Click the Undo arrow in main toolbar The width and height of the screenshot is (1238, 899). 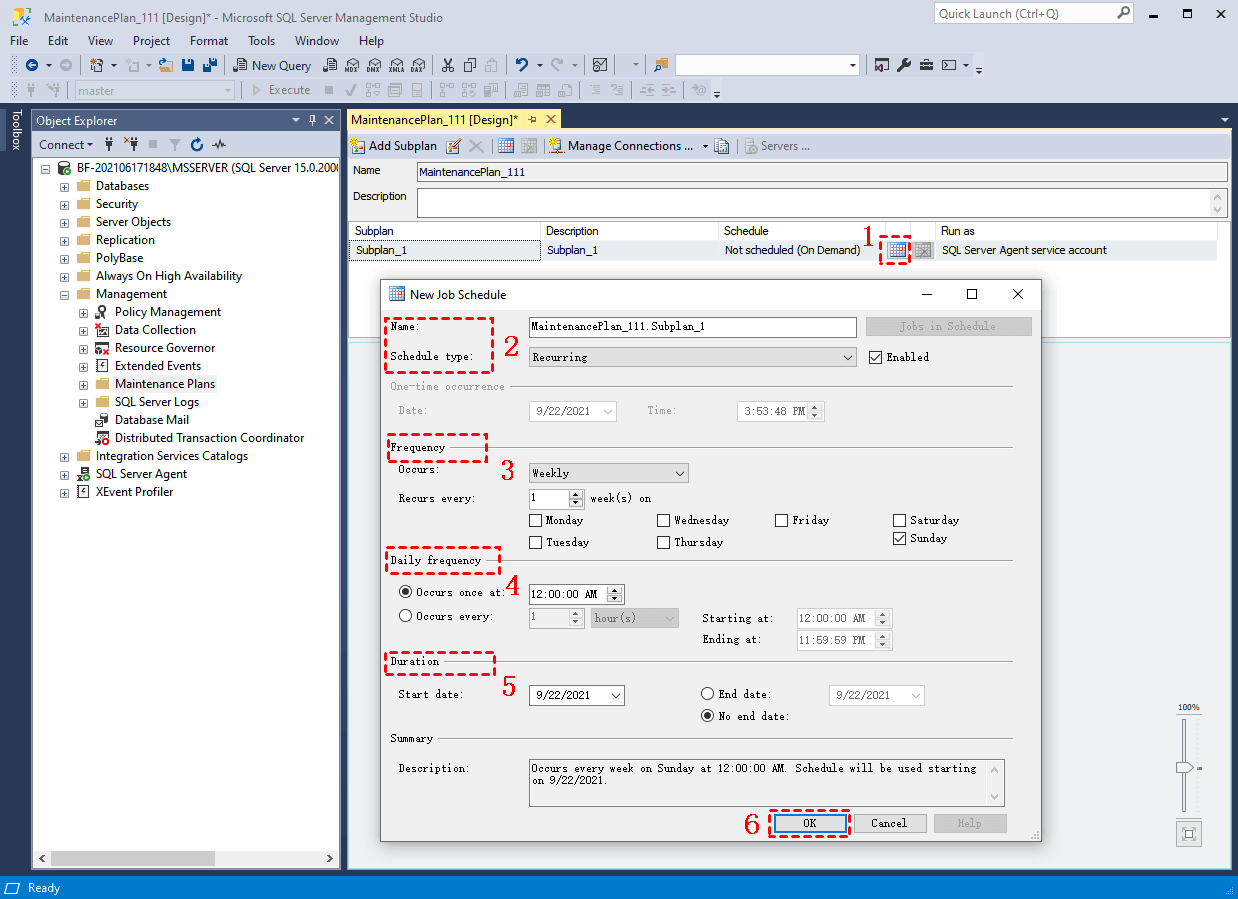tap(521, 65)
